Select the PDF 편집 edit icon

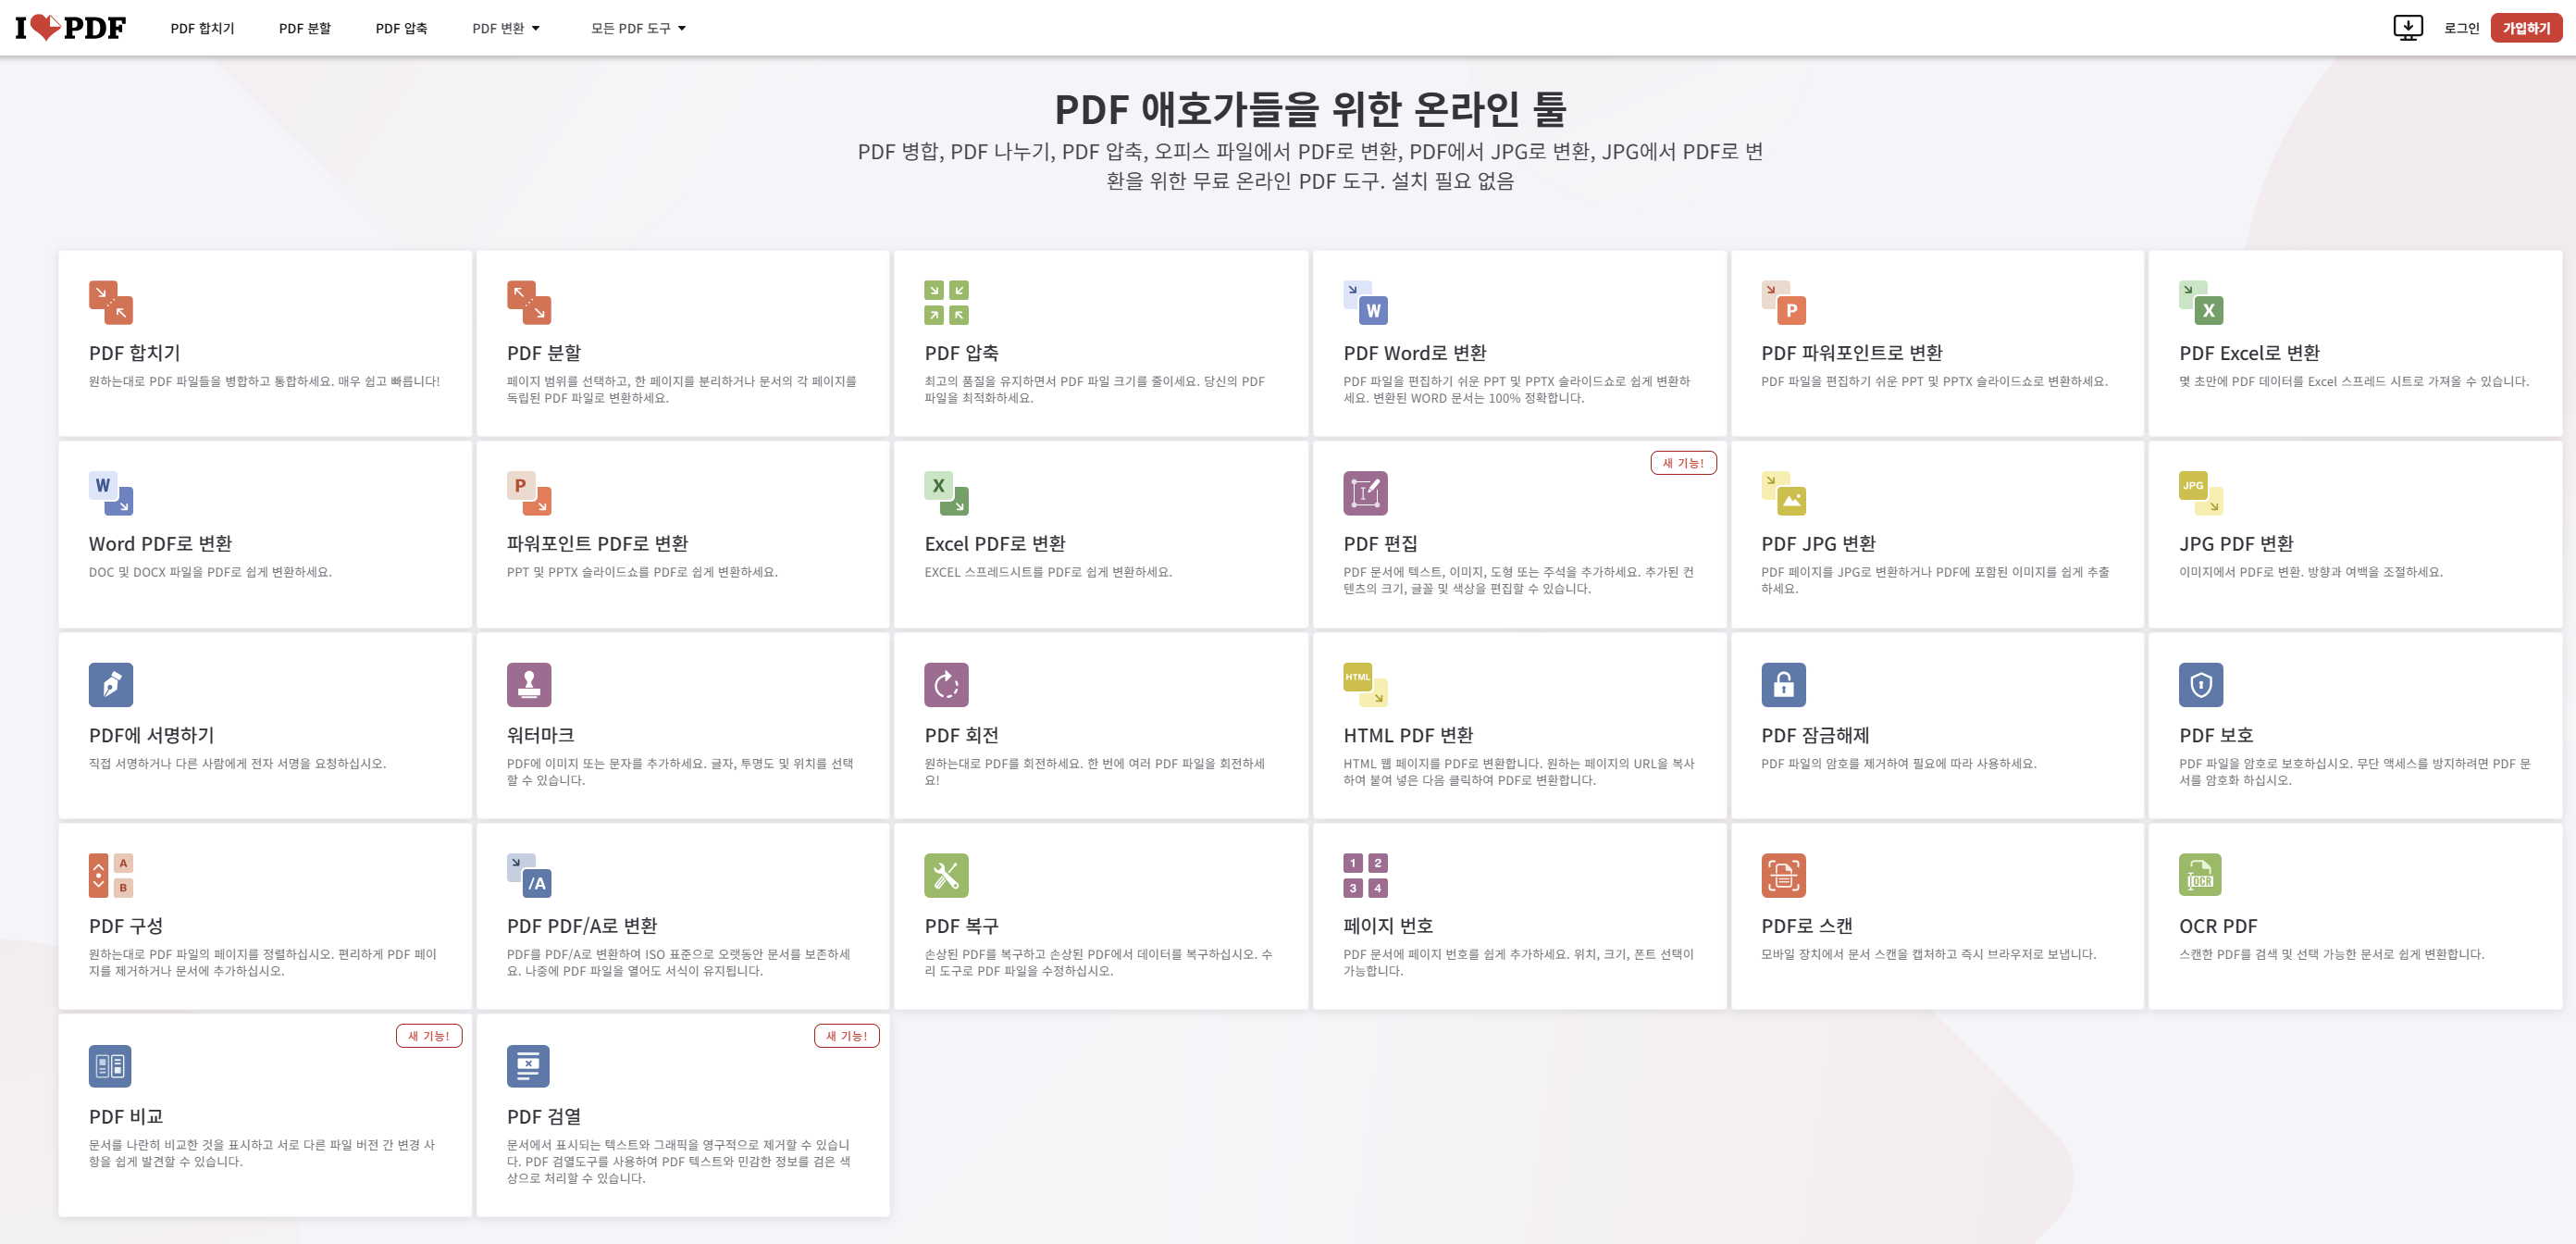click(x=1364, y=493)
